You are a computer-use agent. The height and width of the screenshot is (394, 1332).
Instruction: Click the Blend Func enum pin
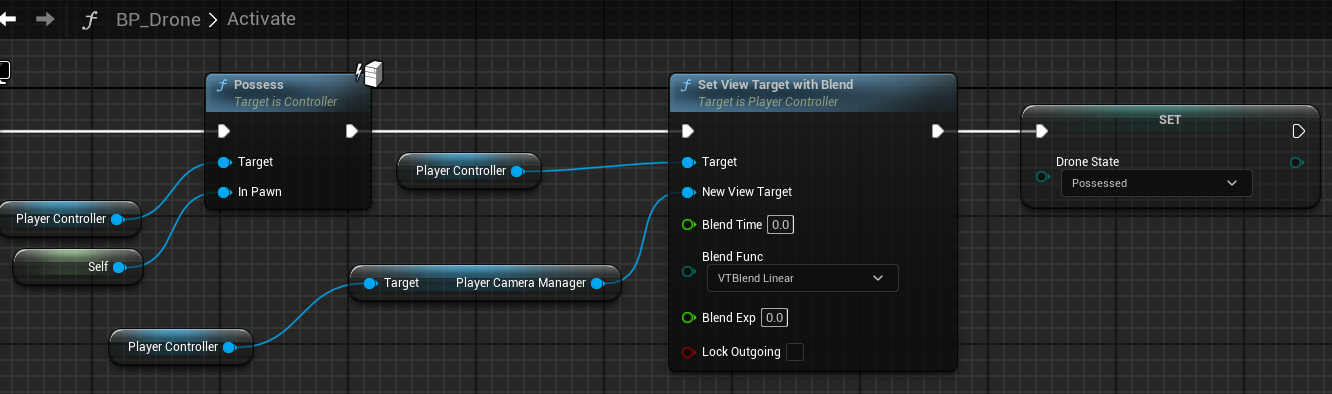click(x=688, y=271)
